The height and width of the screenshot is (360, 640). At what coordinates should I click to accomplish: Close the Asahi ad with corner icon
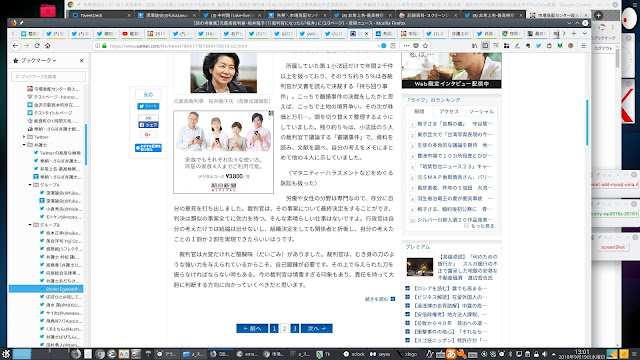271,113
